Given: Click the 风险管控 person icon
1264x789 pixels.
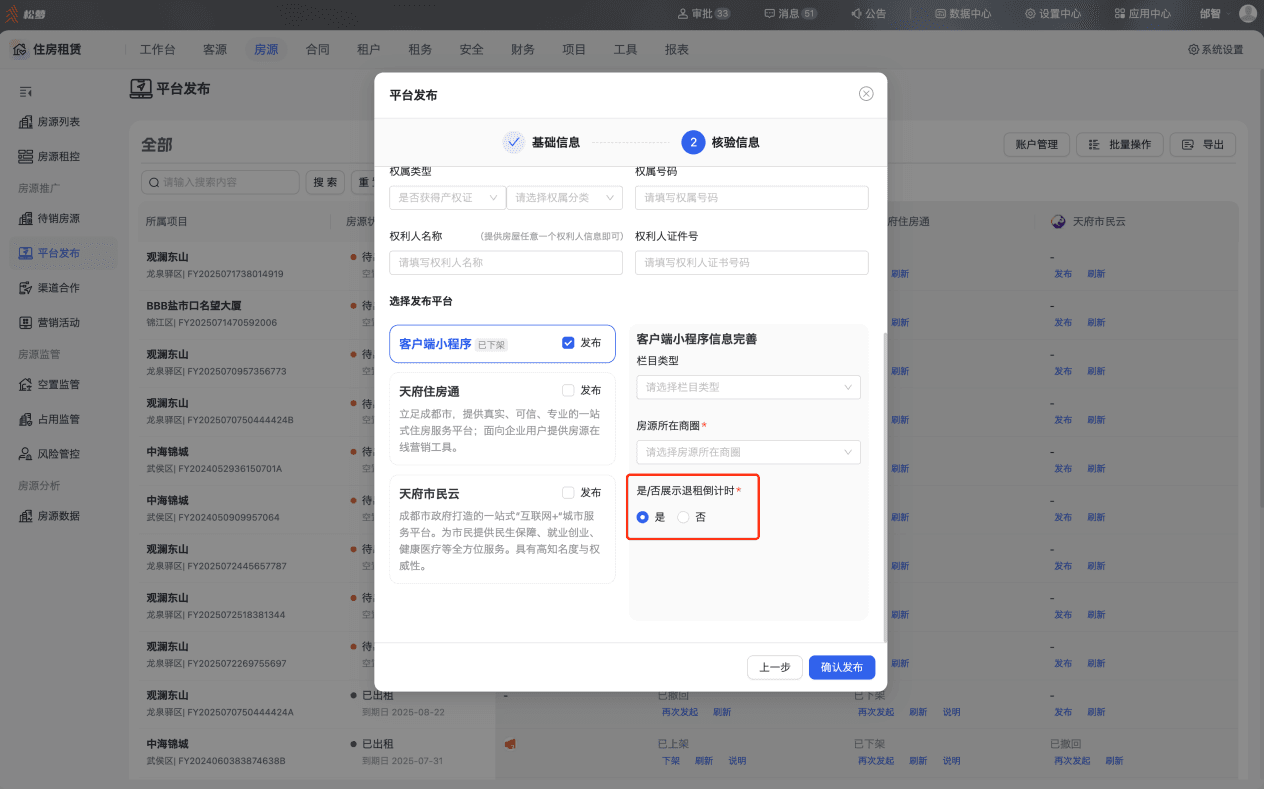Looking at the screenshot, I should [26, 454].
